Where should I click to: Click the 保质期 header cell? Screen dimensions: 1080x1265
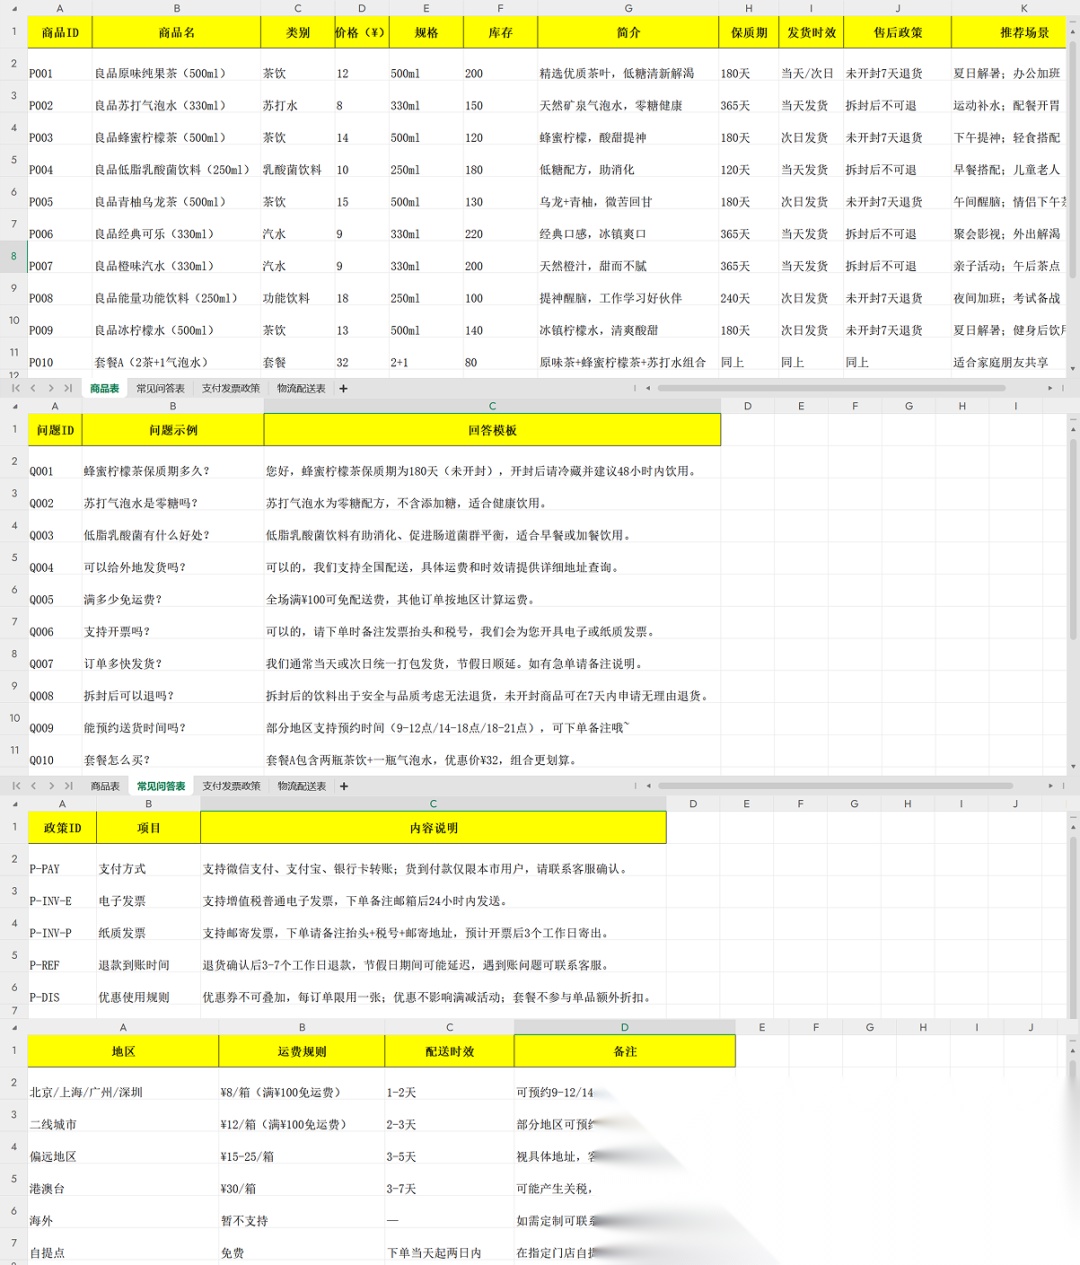[748, 32]
